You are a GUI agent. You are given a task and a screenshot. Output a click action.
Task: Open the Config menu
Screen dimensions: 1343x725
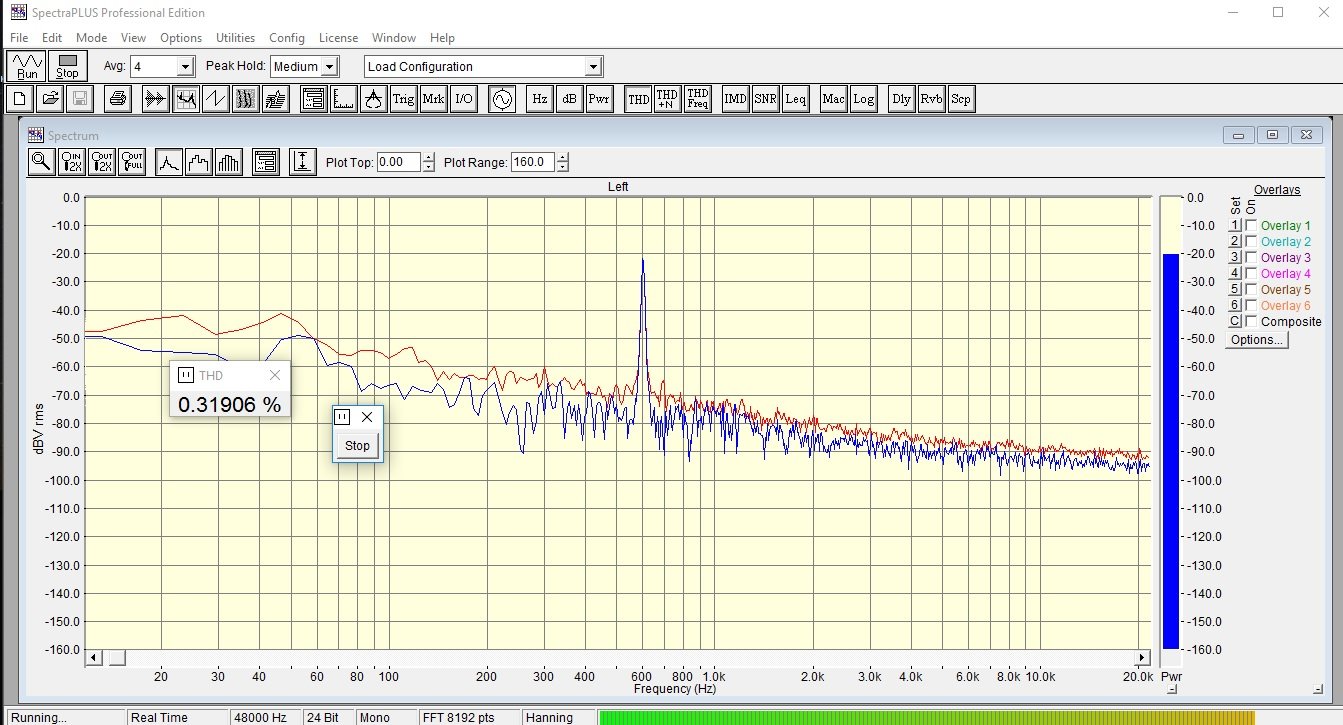287,38
